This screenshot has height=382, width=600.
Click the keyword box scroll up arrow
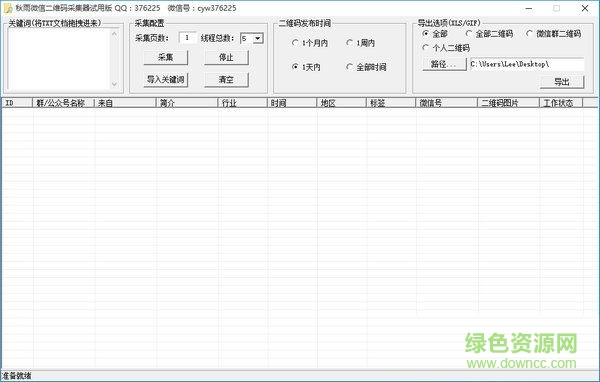tap(114, 34)
